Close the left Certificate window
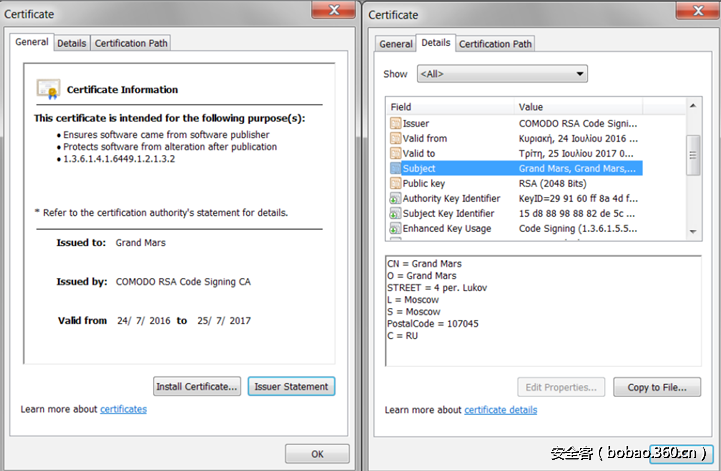The width and height of the screenshot is (721, 471). pos(334,9)
